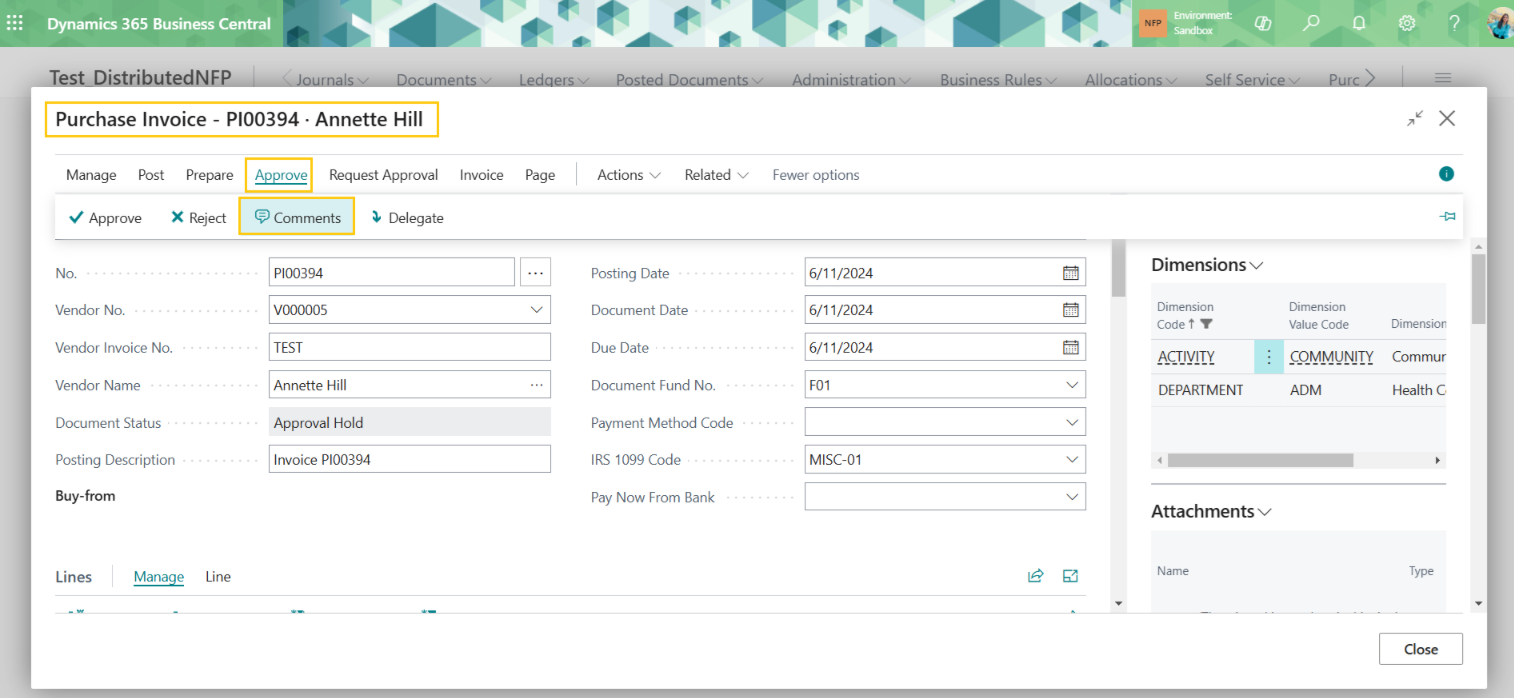Click the No. field assist-edit ellipsis button
This screenshot has height=698, width=1514.
pos(535,272)
